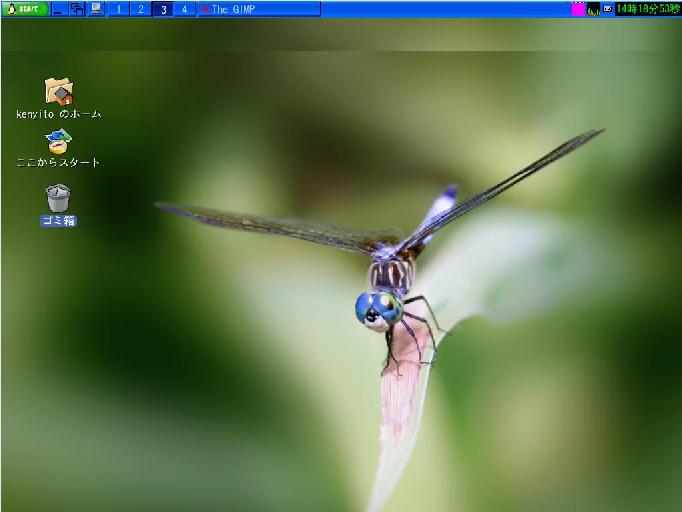Click the ここからスタート label text
Screen dimensions: 682x512
coord(59,162)
